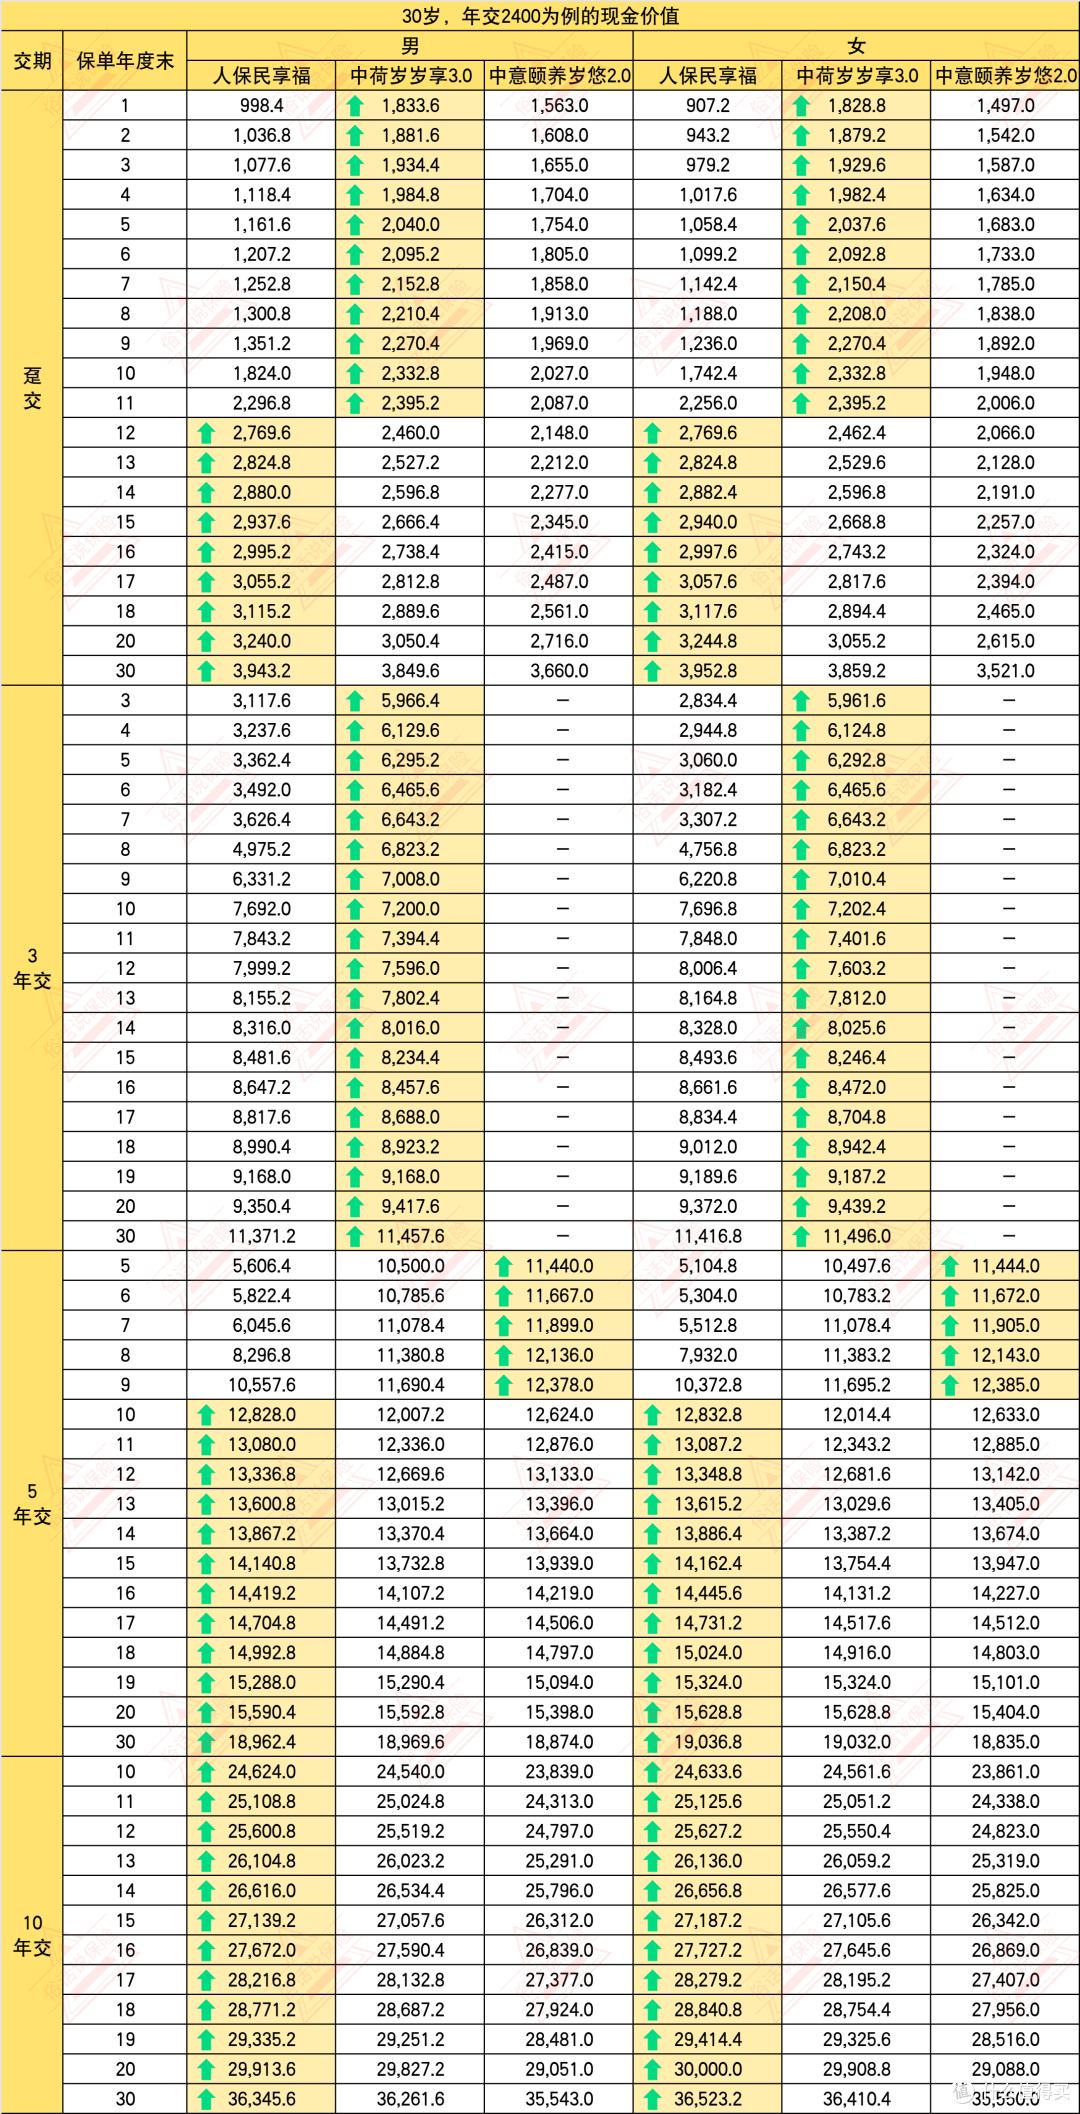Click the cell value 2,296.8
This screenshot has width=1080, height=2114.
point(262,404)
